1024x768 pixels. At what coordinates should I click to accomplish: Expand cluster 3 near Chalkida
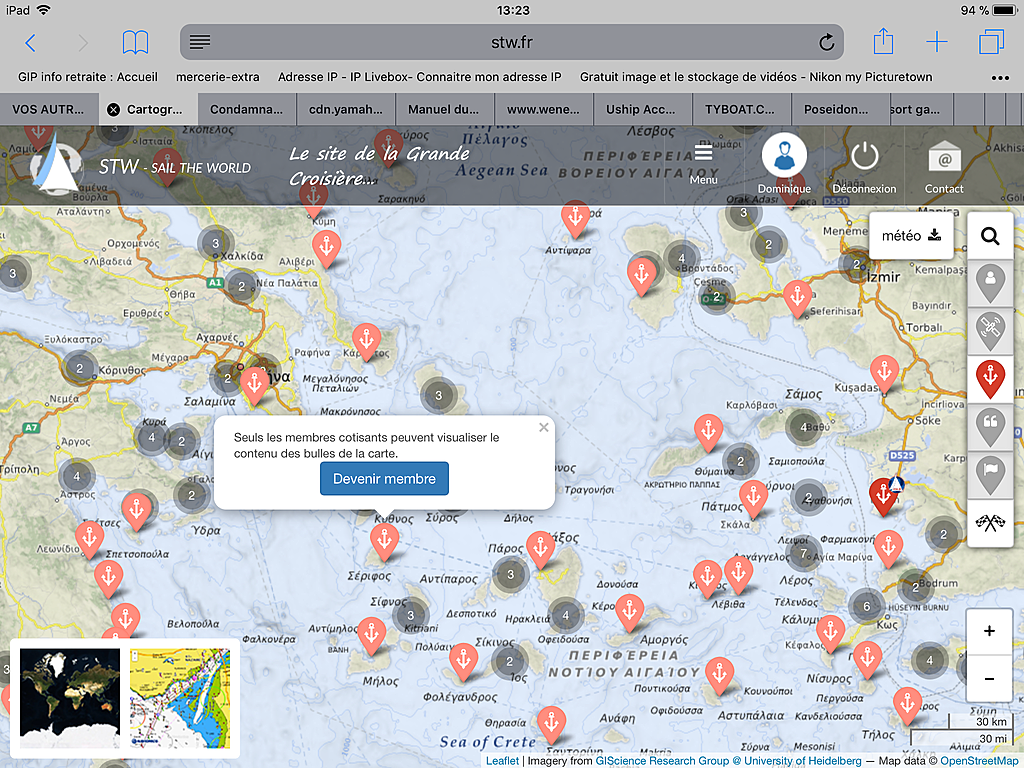(x=216, y=244)
